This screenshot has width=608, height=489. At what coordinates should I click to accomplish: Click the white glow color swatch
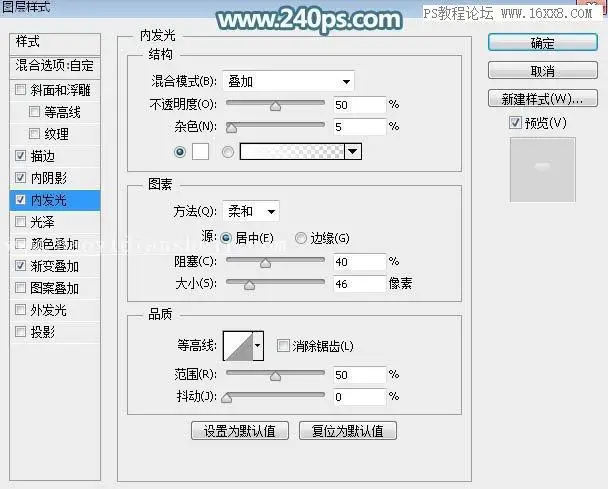tap(200, 152)
